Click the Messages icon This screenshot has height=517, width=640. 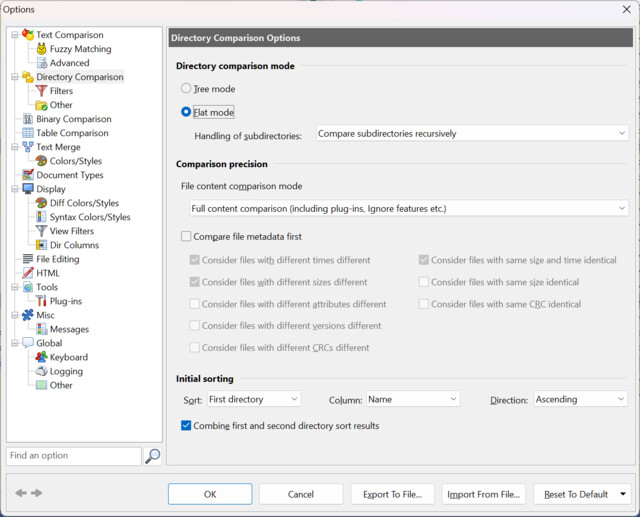point(41,329)
